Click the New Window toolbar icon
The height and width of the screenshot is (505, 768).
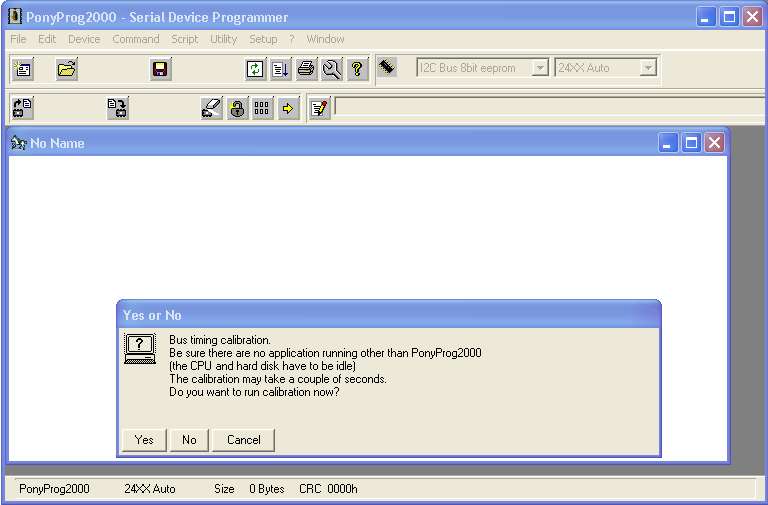pos(22,69)
